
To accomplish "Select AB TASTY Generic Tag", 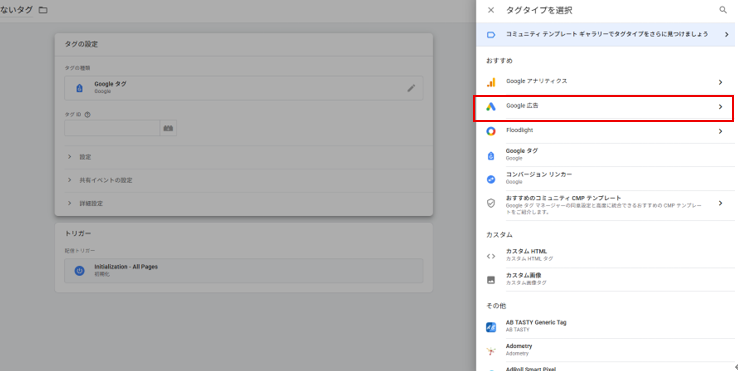I will [605, 326].
